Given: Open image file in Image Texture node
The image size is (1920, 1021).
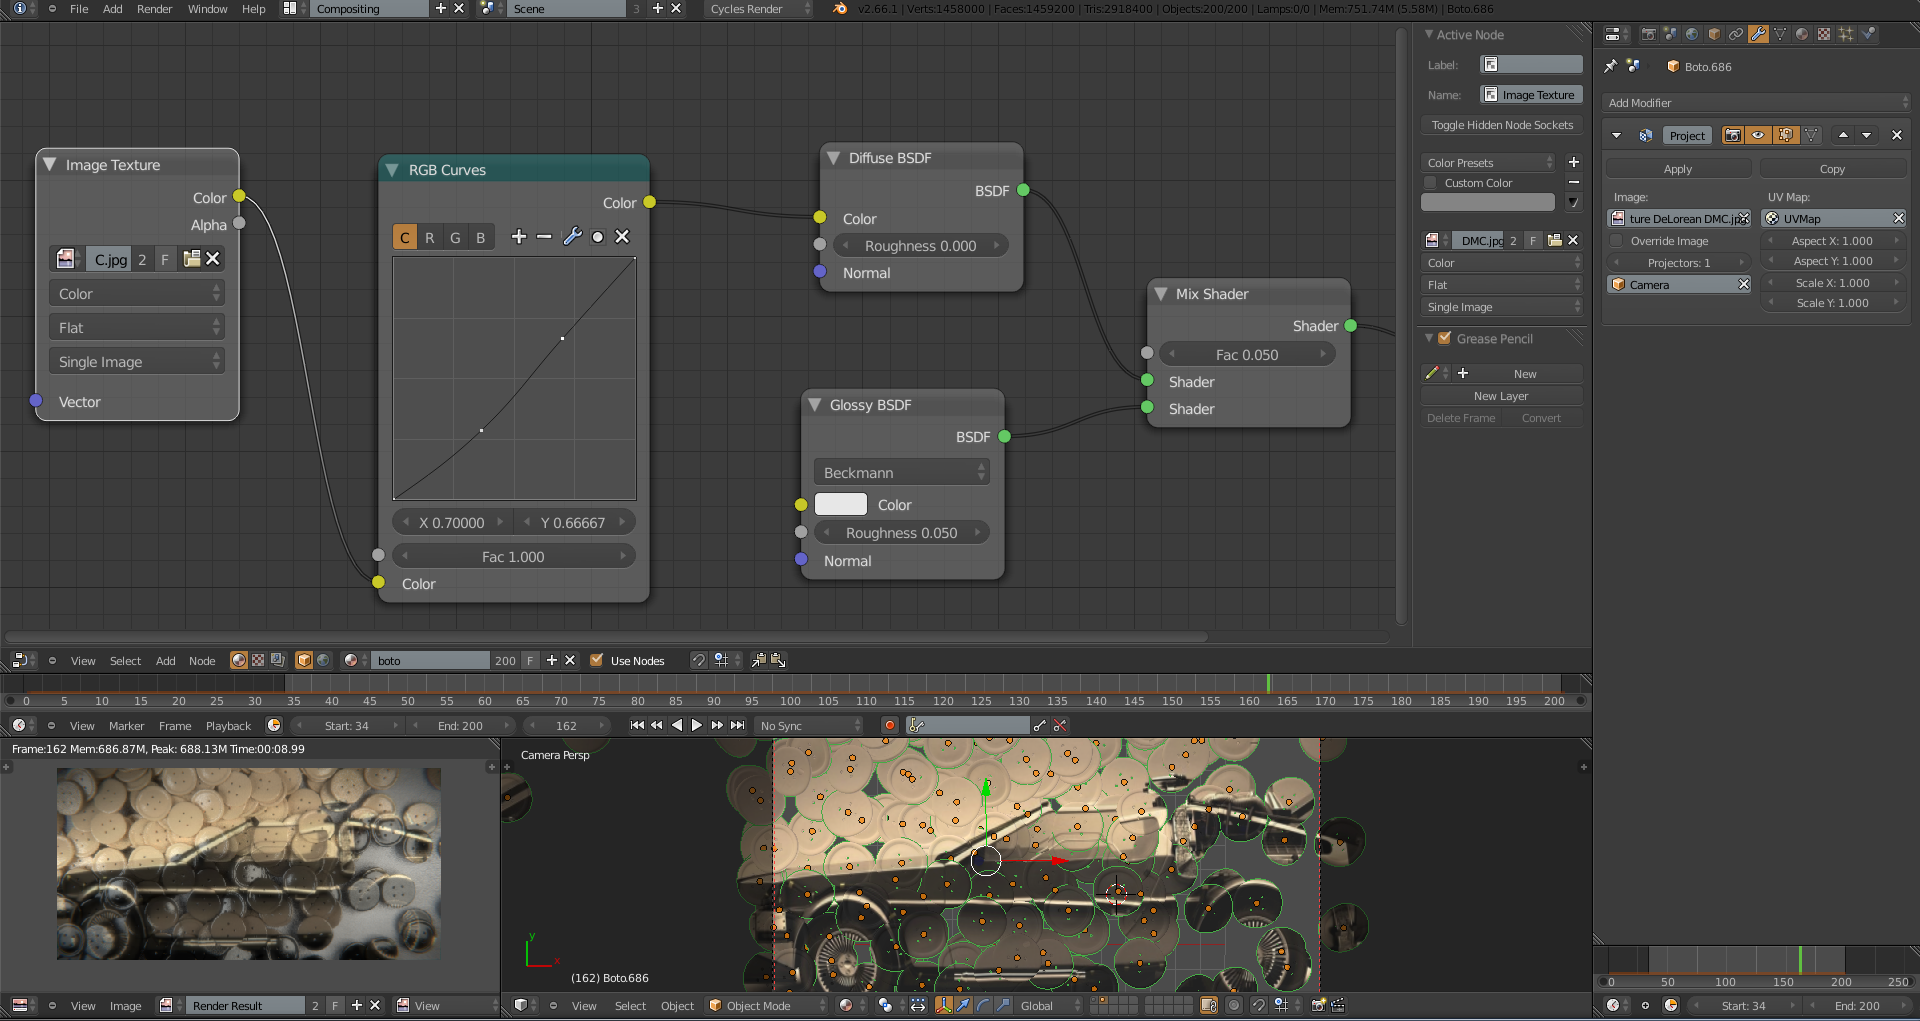Looking at the screenshot, I should [192, 259].
